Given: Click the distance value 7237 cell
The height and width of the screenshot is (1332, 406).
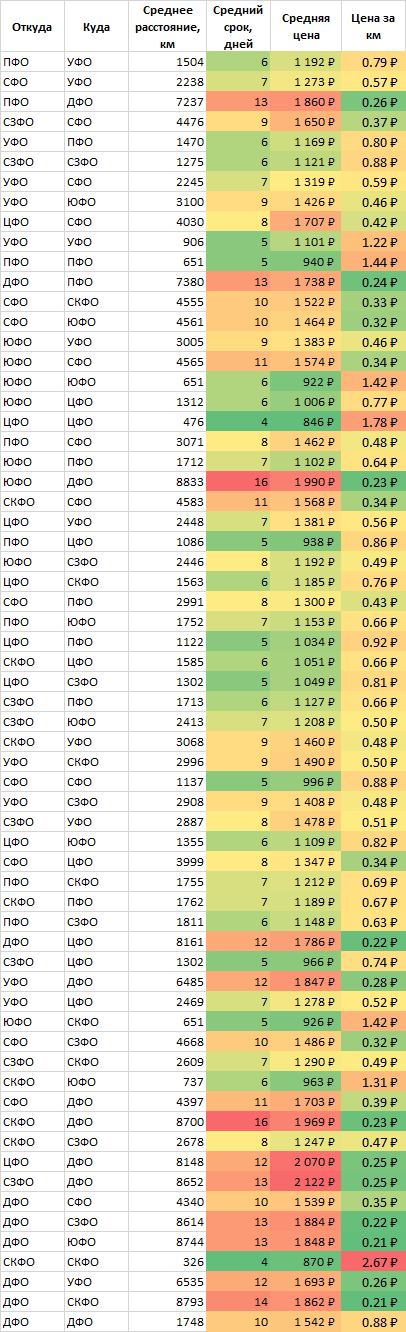Looking at the screenshot, I should pyautogui.click(x=167, y=102).
